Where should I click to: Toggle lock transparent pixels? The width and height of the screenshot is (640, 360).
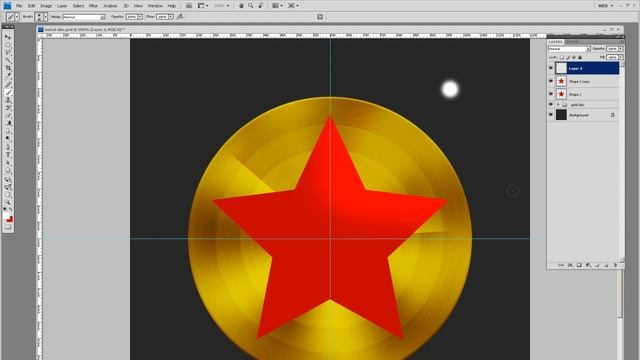pyautogui.click(x=562, y=58)
